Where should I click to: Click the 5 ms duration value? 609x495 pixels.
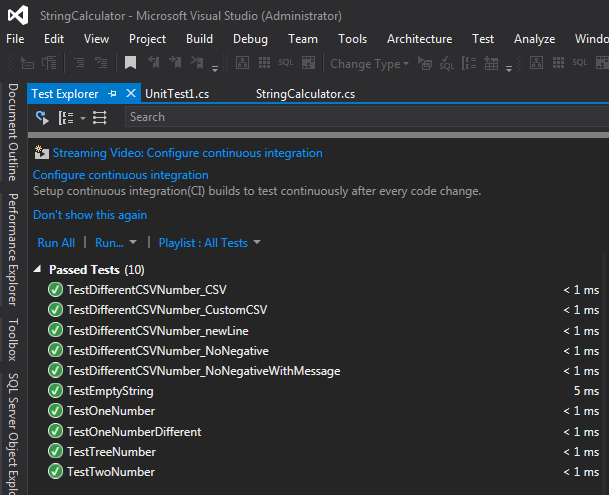[x=586, y=391]
